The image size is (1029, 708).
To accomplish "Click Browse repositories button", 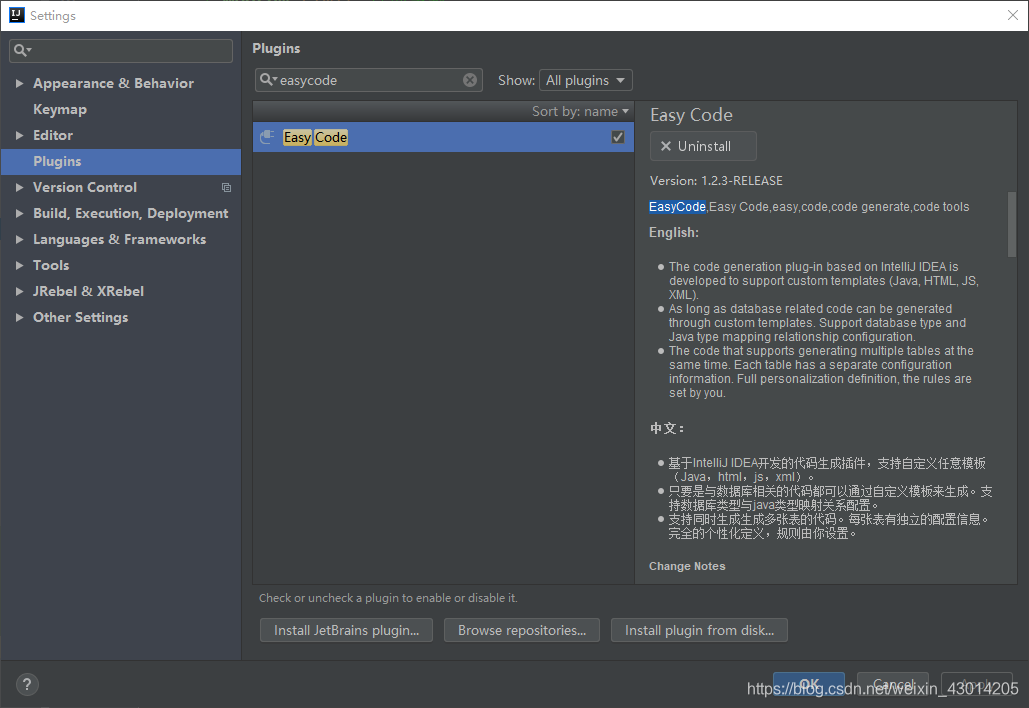I will tap(522, 630).
